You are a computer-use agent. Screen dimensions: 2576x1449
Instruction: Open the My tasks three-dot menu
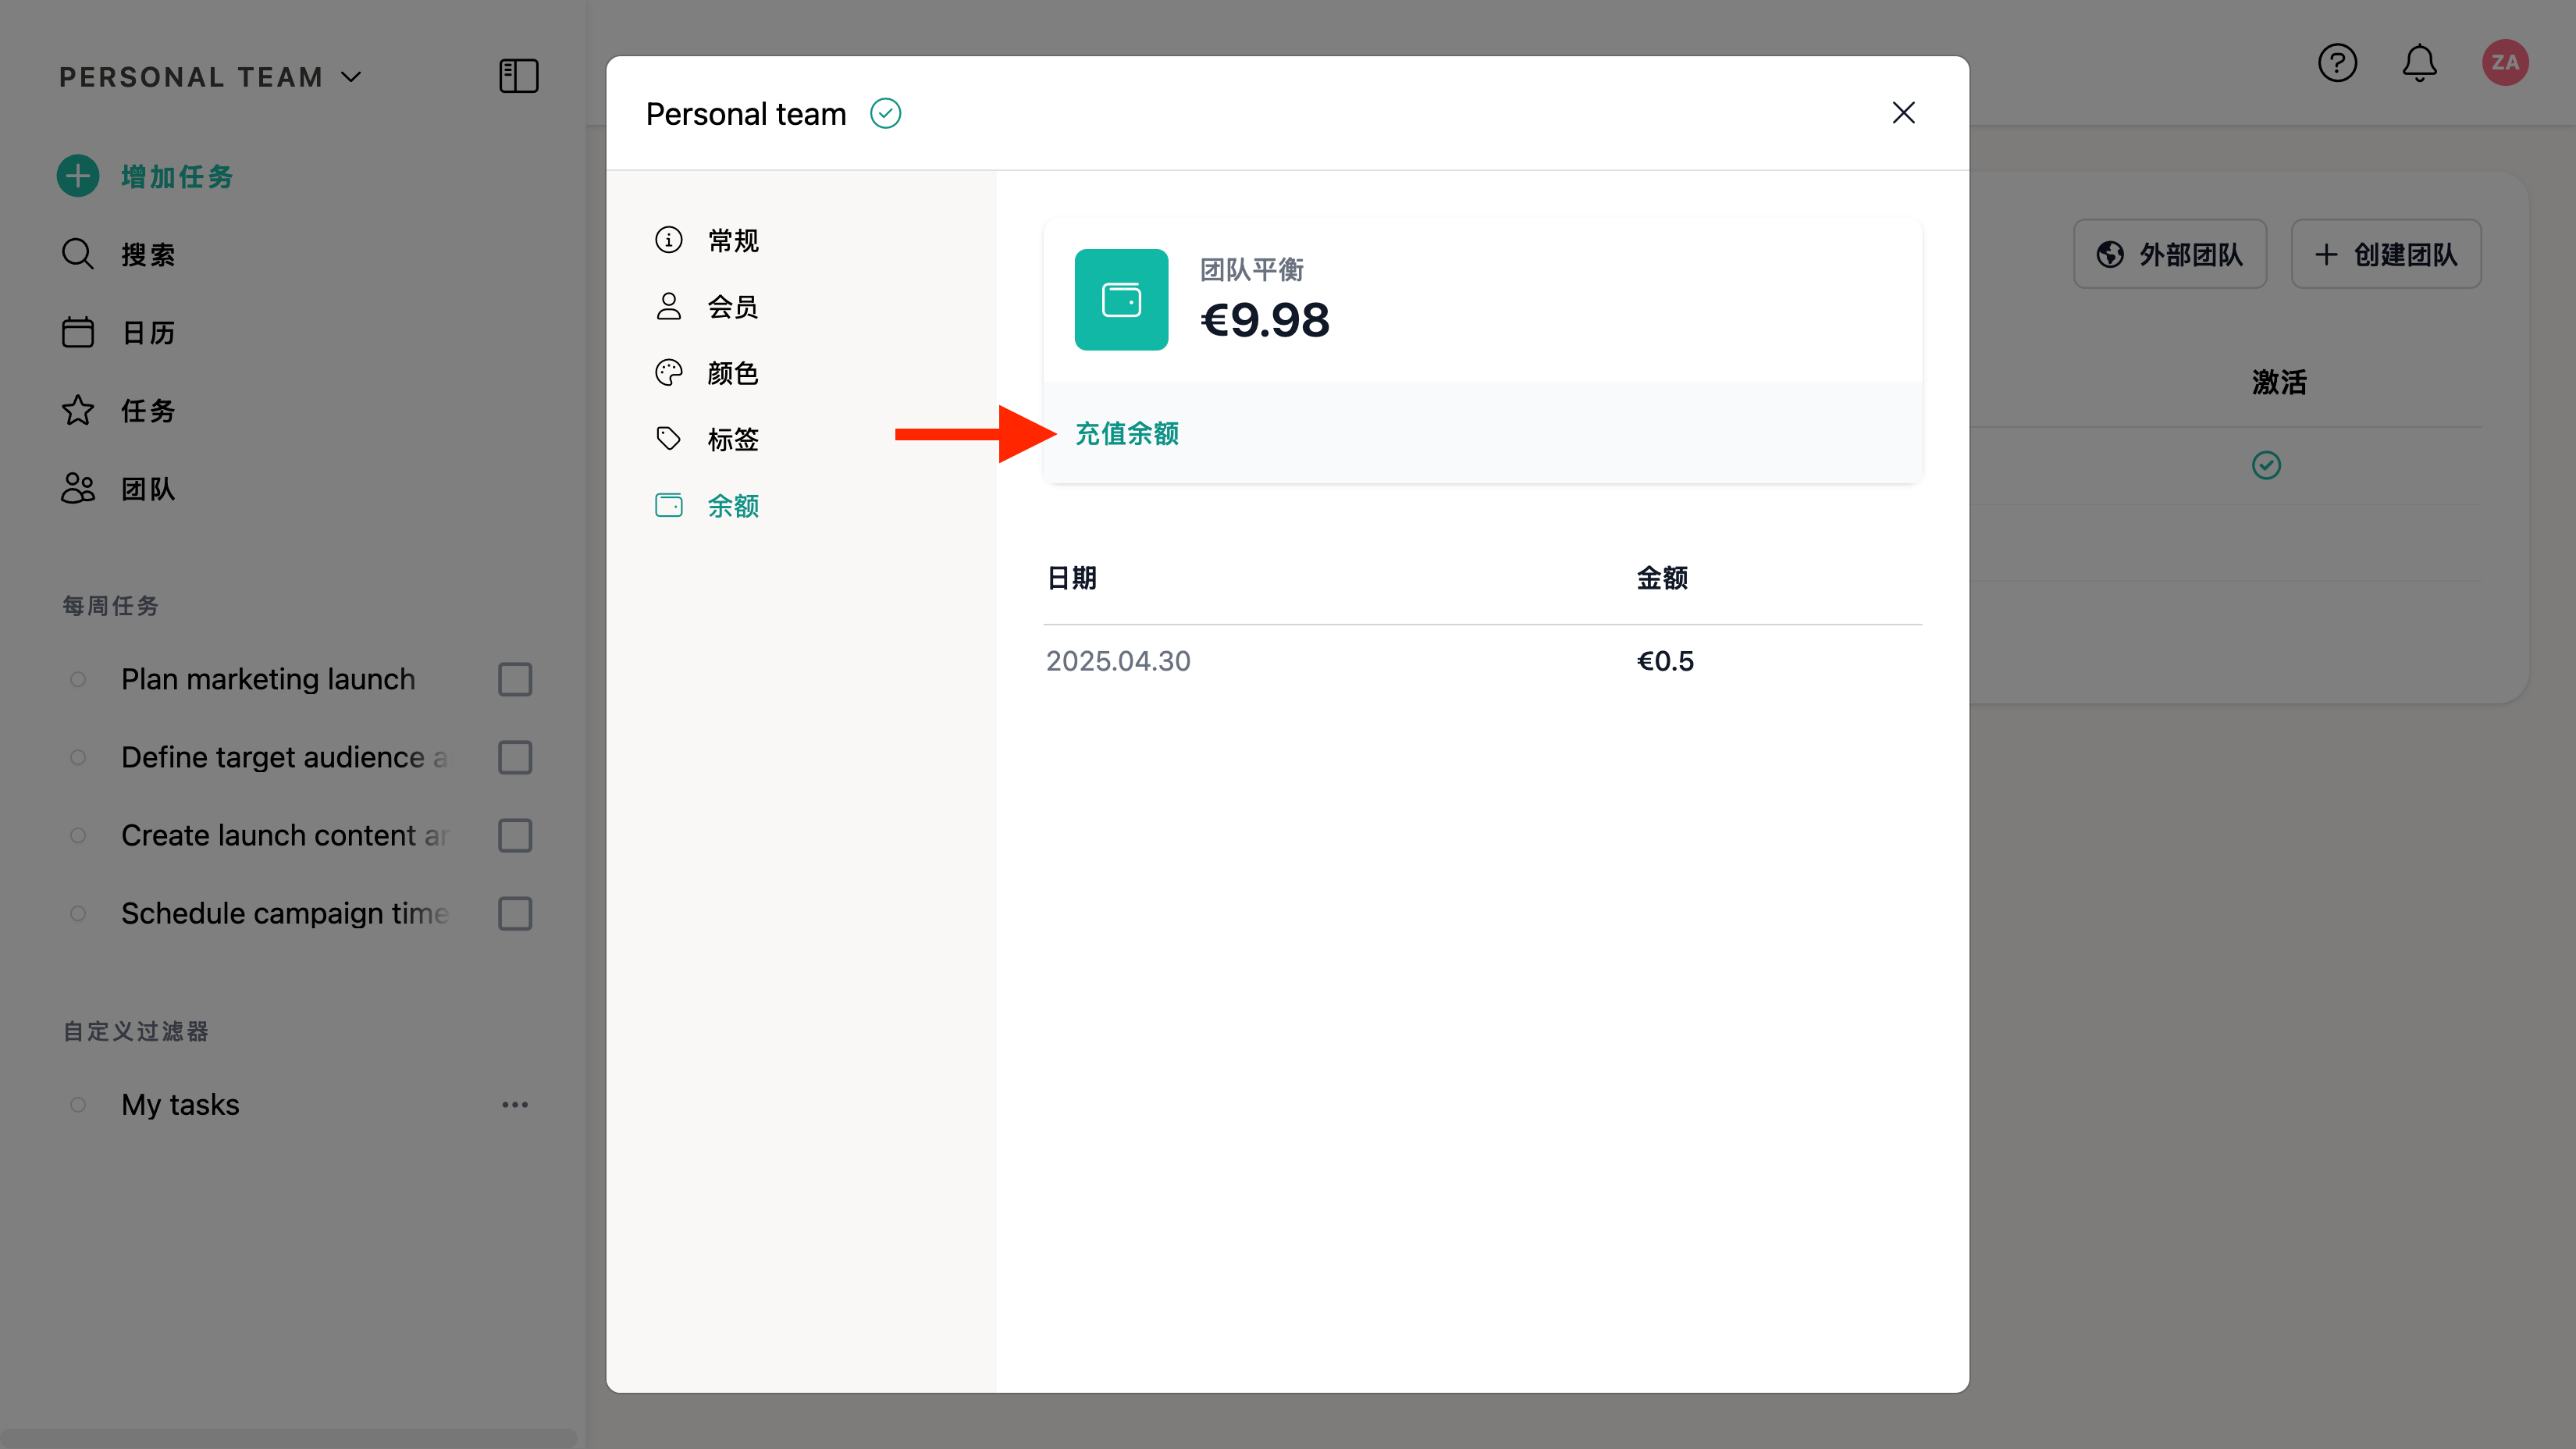pyautogui.click(x=515, y=1104)
